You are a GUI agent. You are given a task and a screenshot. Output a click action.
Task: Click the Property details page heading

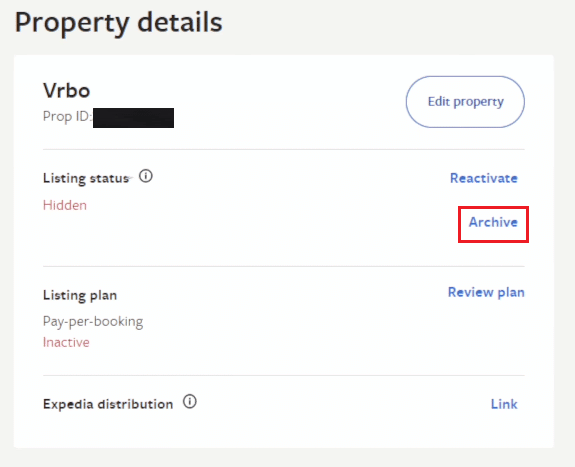tap(118, 23)
